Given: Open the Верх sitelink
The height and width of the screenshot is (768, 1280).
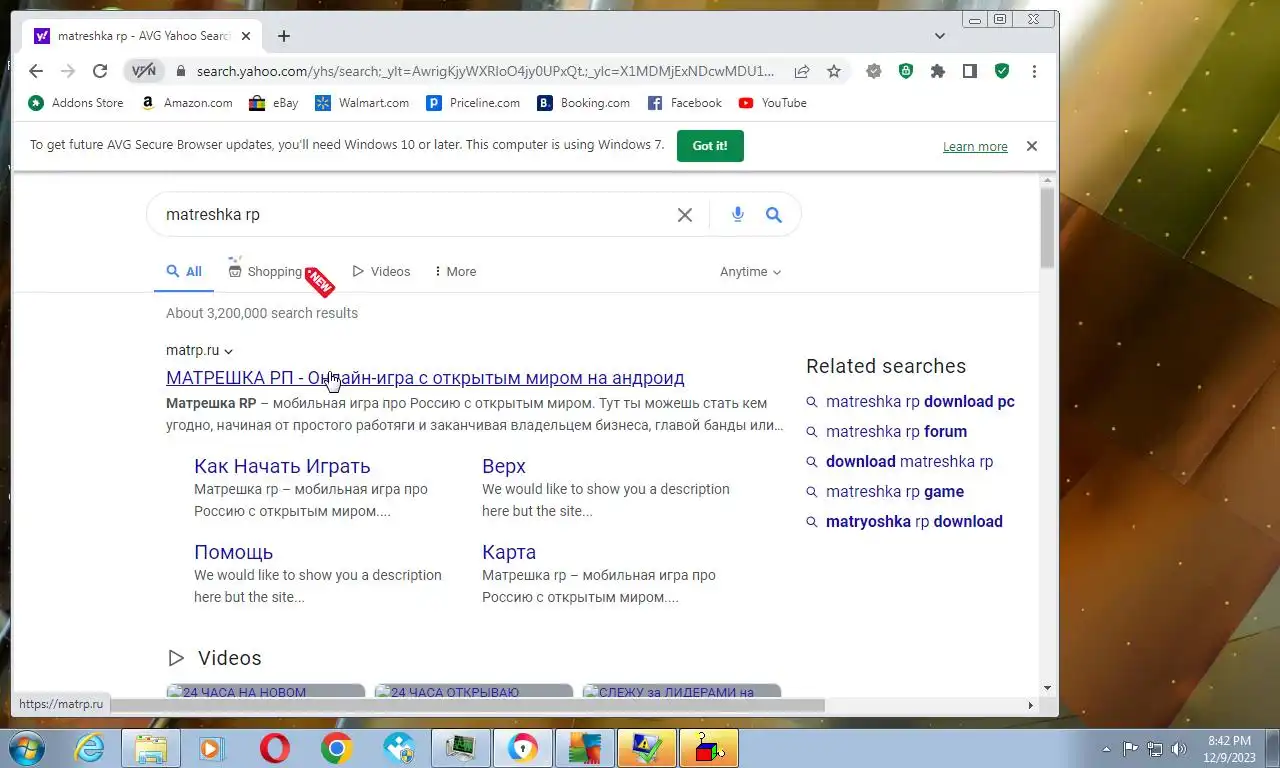Looking at the screenshot, I should [504, 466].
